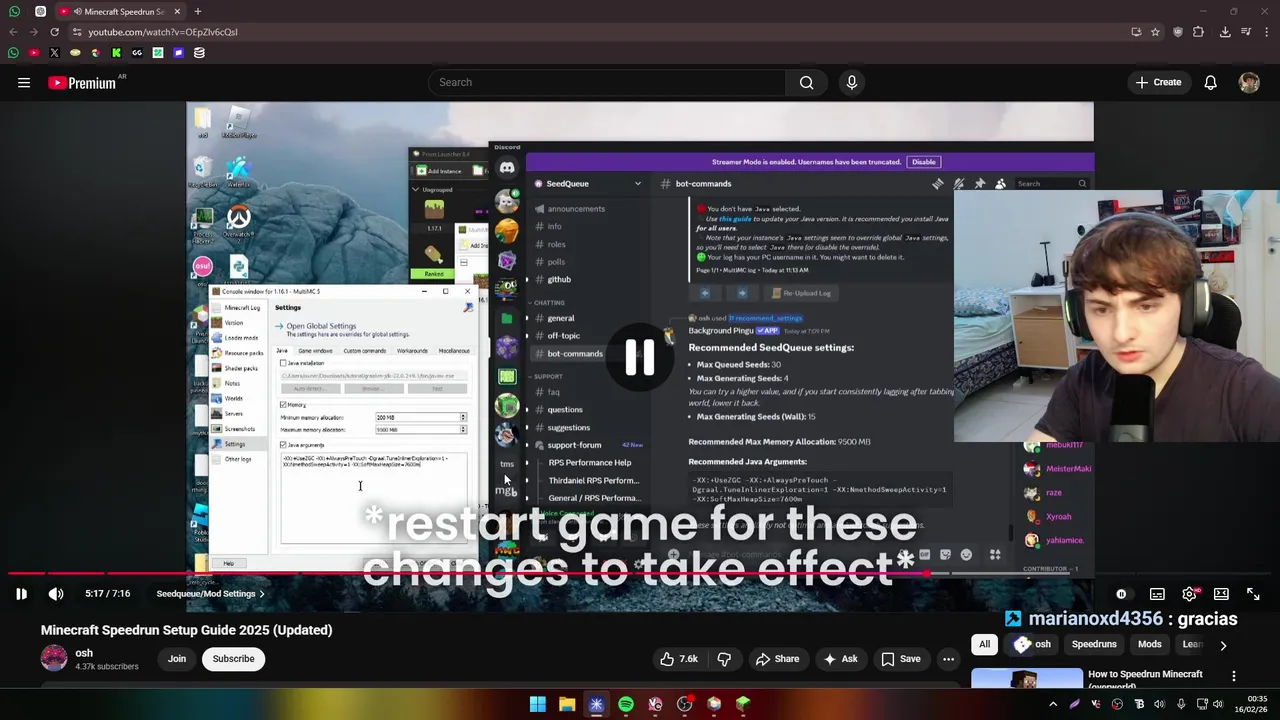Switch player to theater mode

point(1221,594)
